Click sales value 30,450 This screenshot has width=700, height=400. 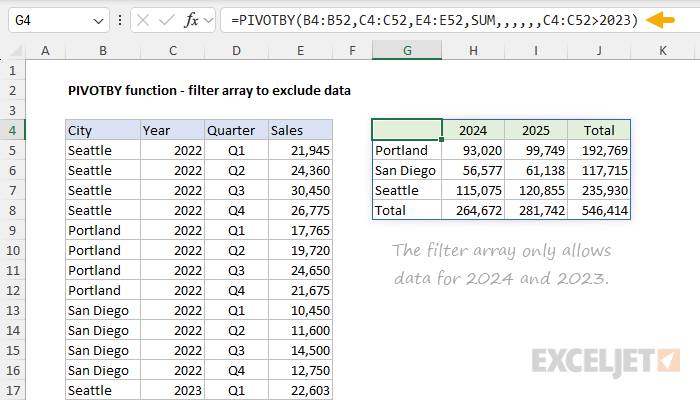click(x=300, y=191)
